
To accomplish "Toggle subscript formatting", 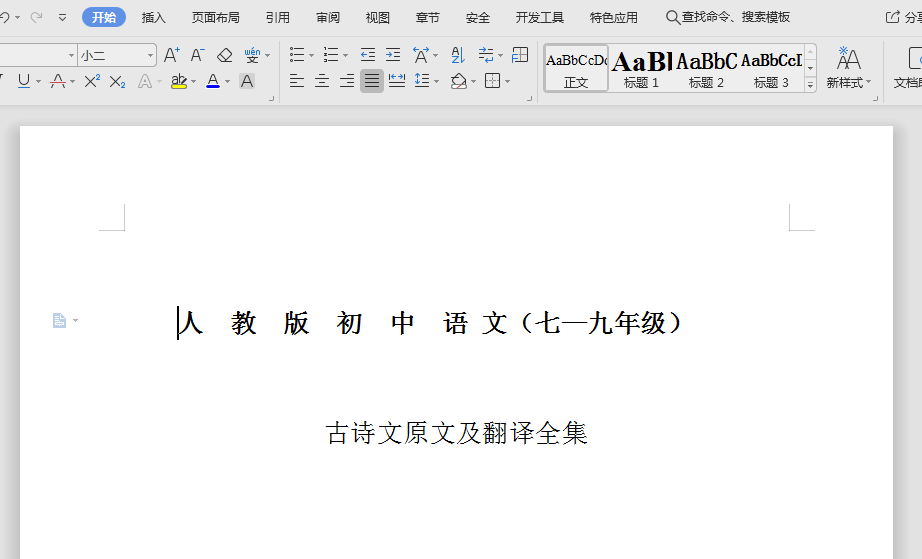I will pyautogui.click(x=117, y=81).
